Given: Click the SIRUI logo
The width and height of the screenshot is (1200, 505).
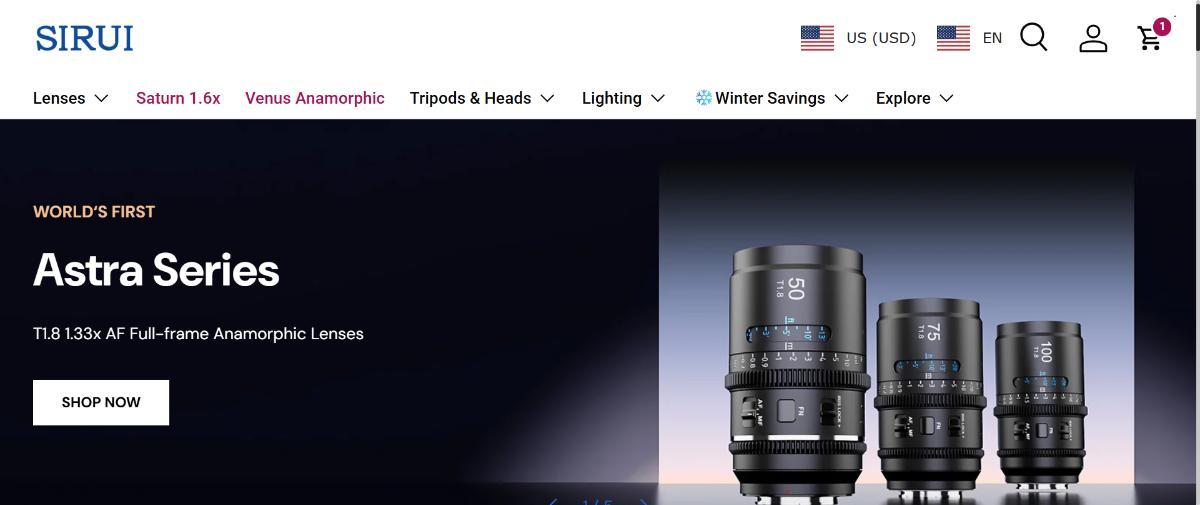Looking at the screenshot, I should tap(84, 38).
